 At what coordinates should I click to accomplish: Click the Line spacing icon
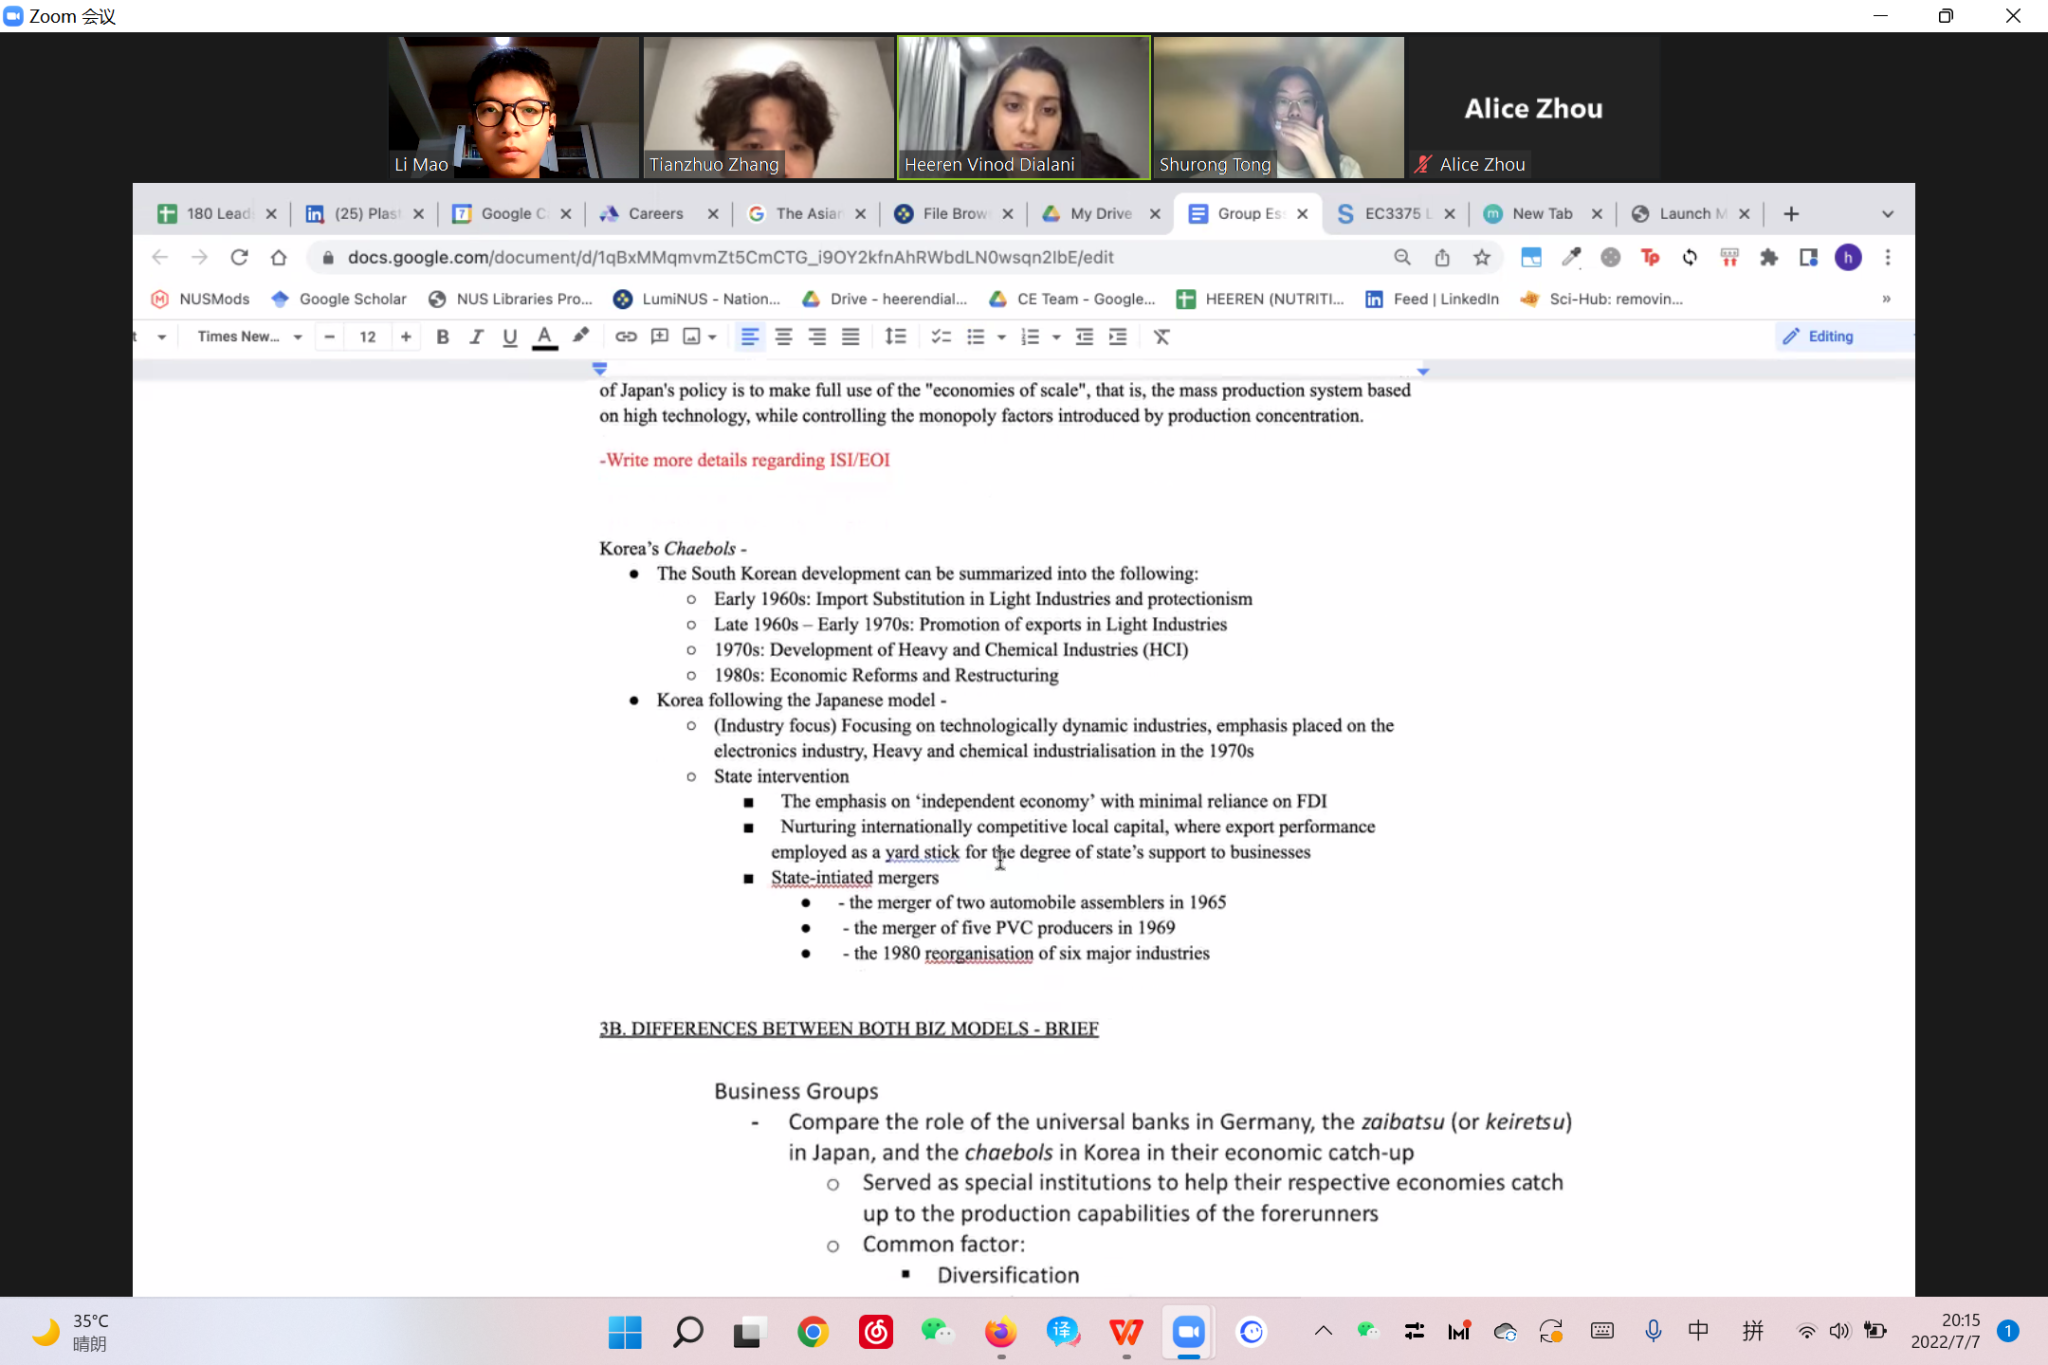click(895, 337)
